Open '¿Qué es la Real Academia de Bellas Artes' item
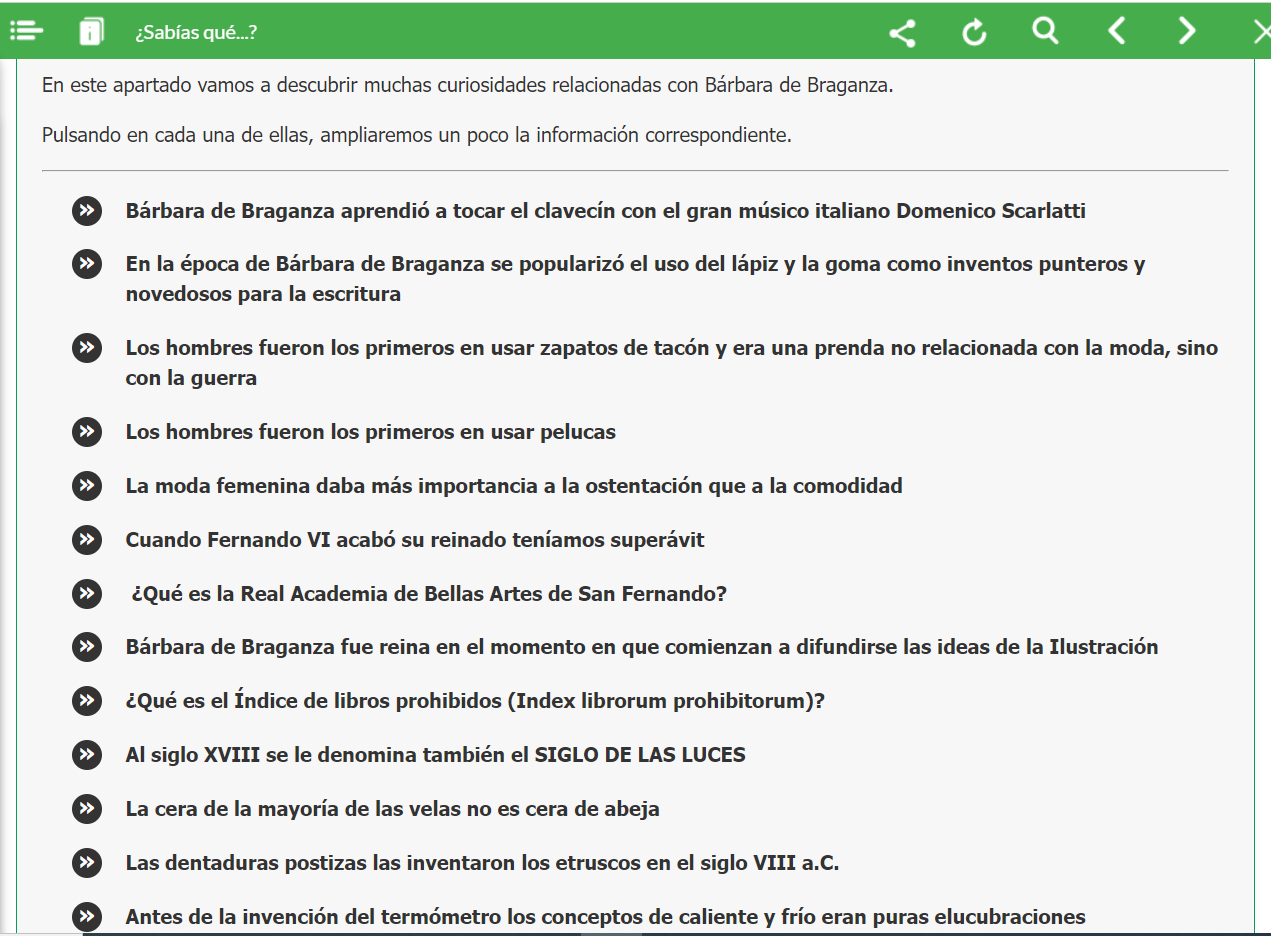This screenshot has height=936, width=1271. coord(429,594)
